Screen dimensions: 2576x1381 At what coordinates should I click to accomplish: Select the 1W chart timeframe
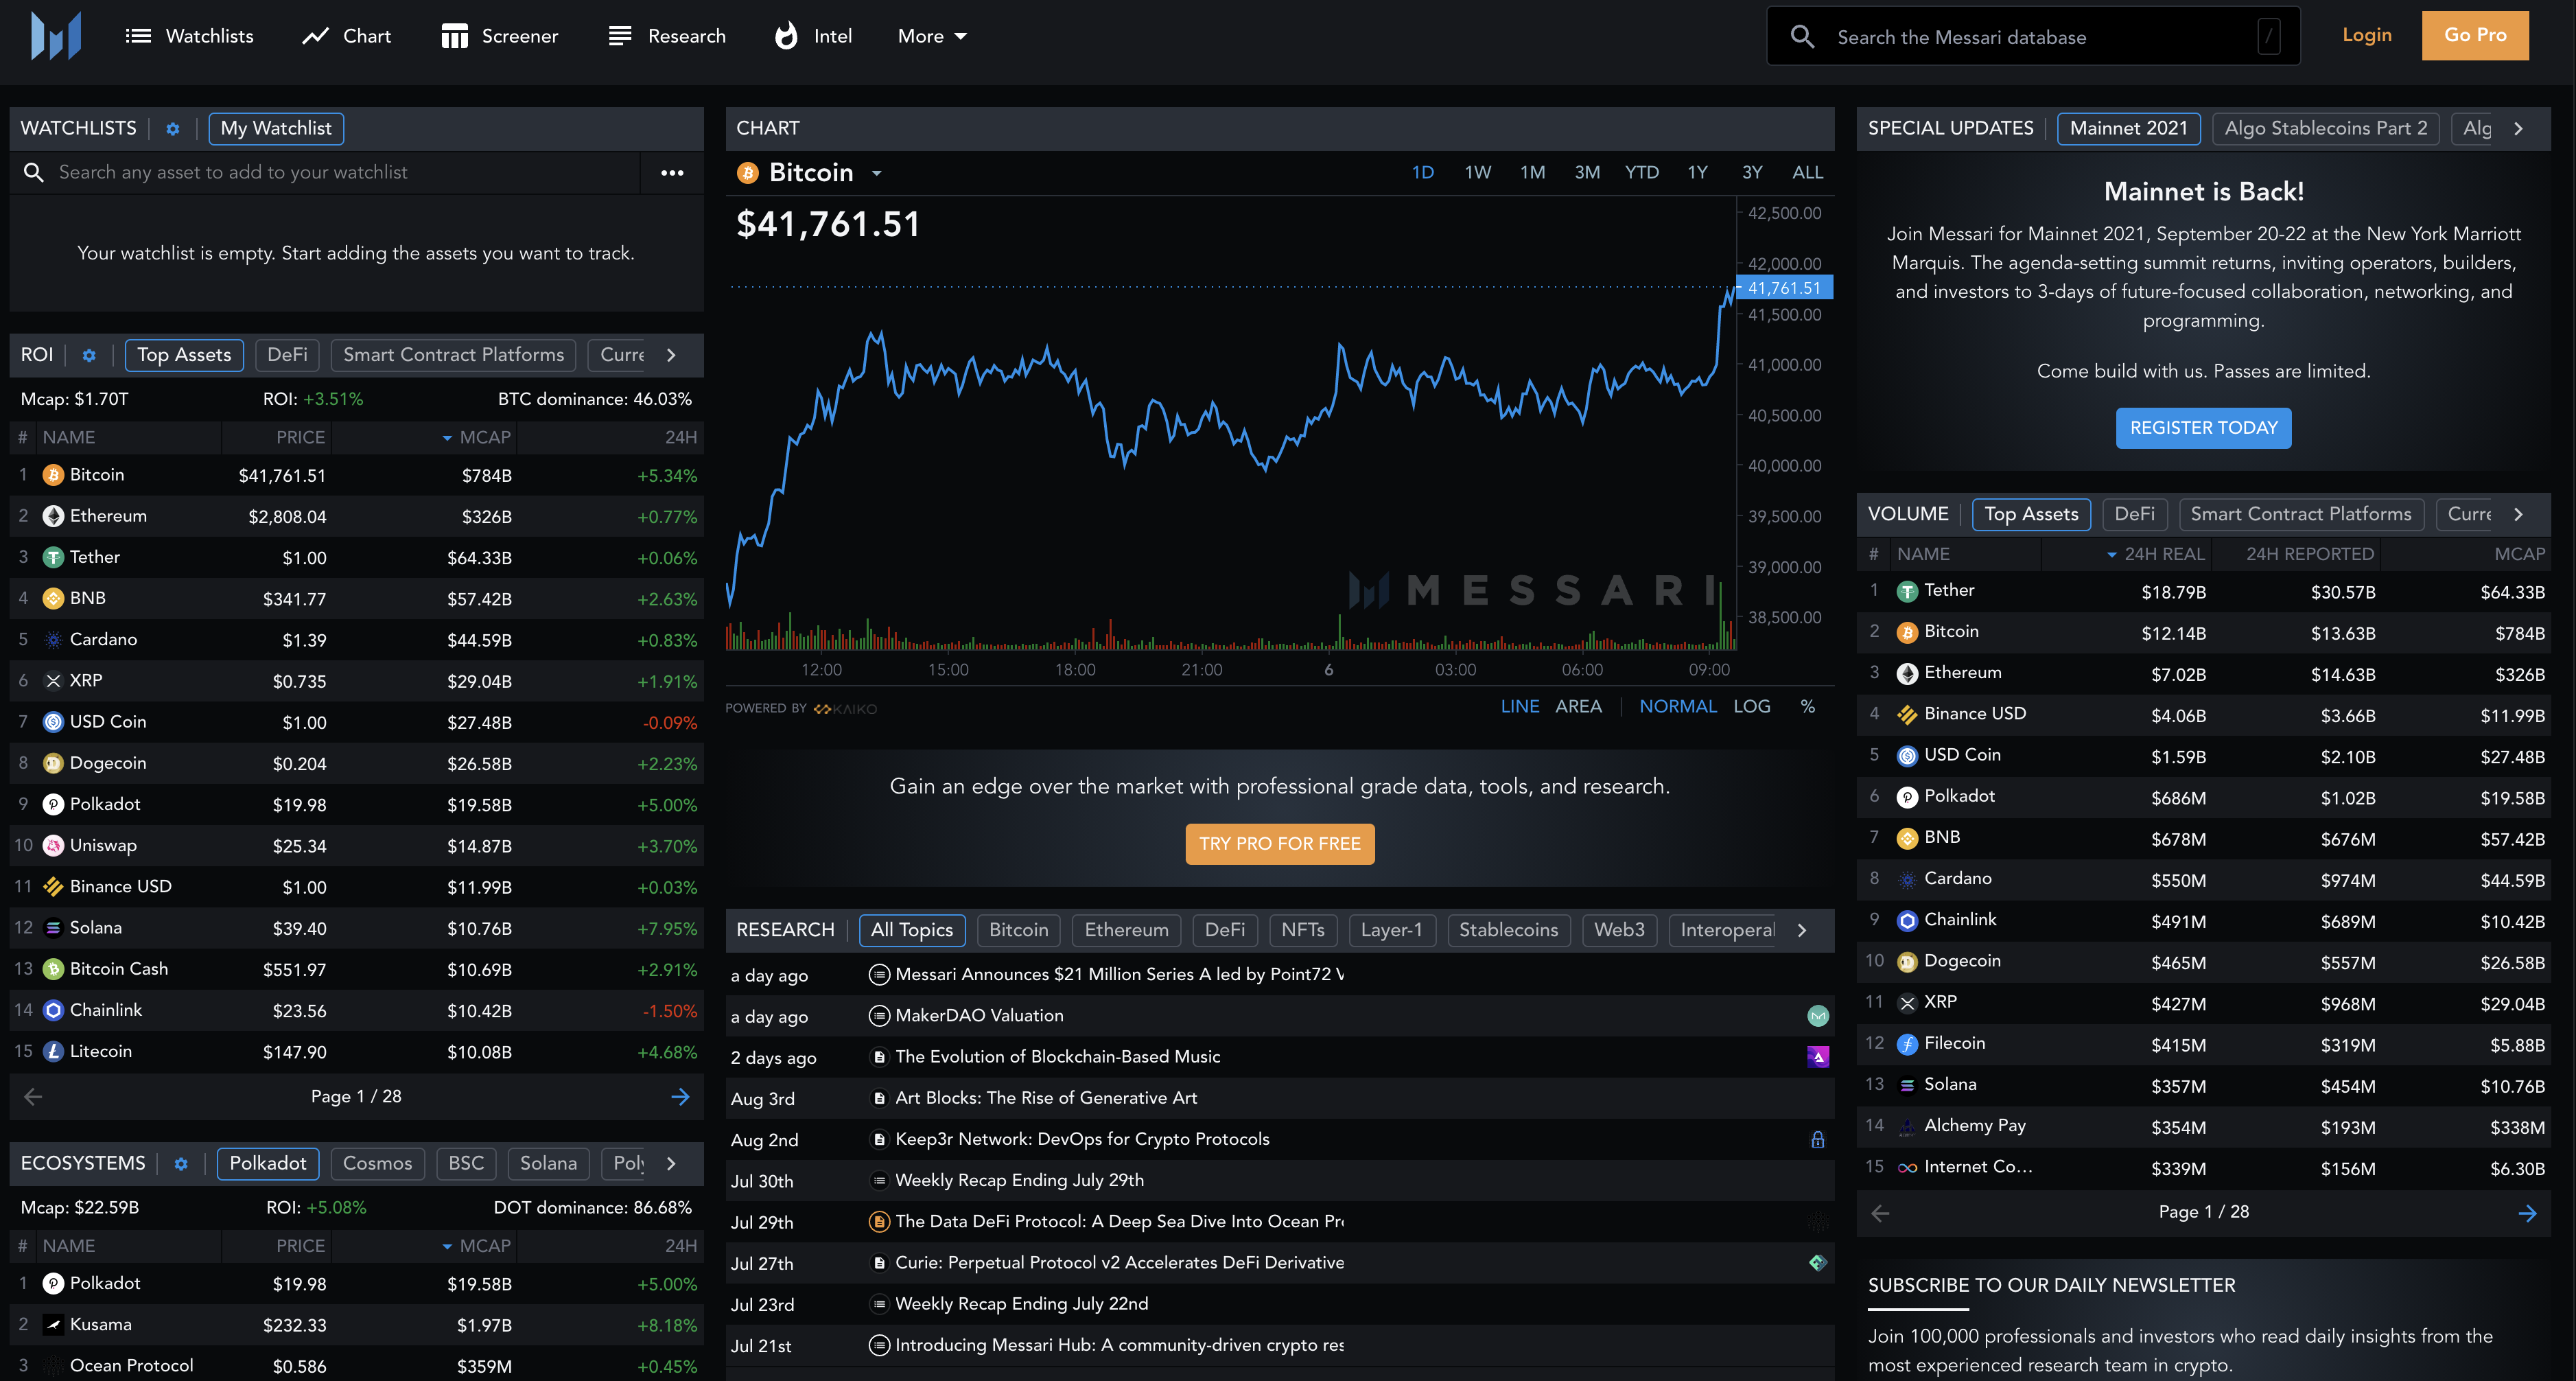[x=1477, y=173]
